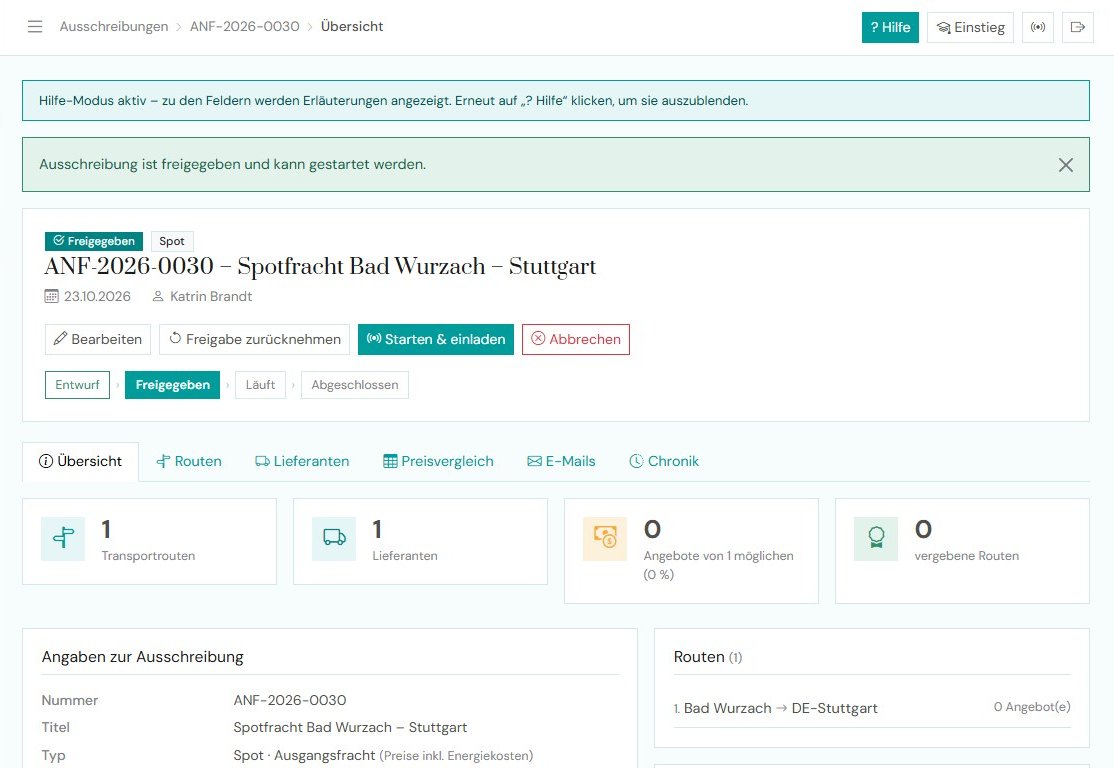This screenshot has height=768, width=1114.
Task: Click the 'Routen (1)' panel heading
Action: pyautogui.click(x=708, y=657)
